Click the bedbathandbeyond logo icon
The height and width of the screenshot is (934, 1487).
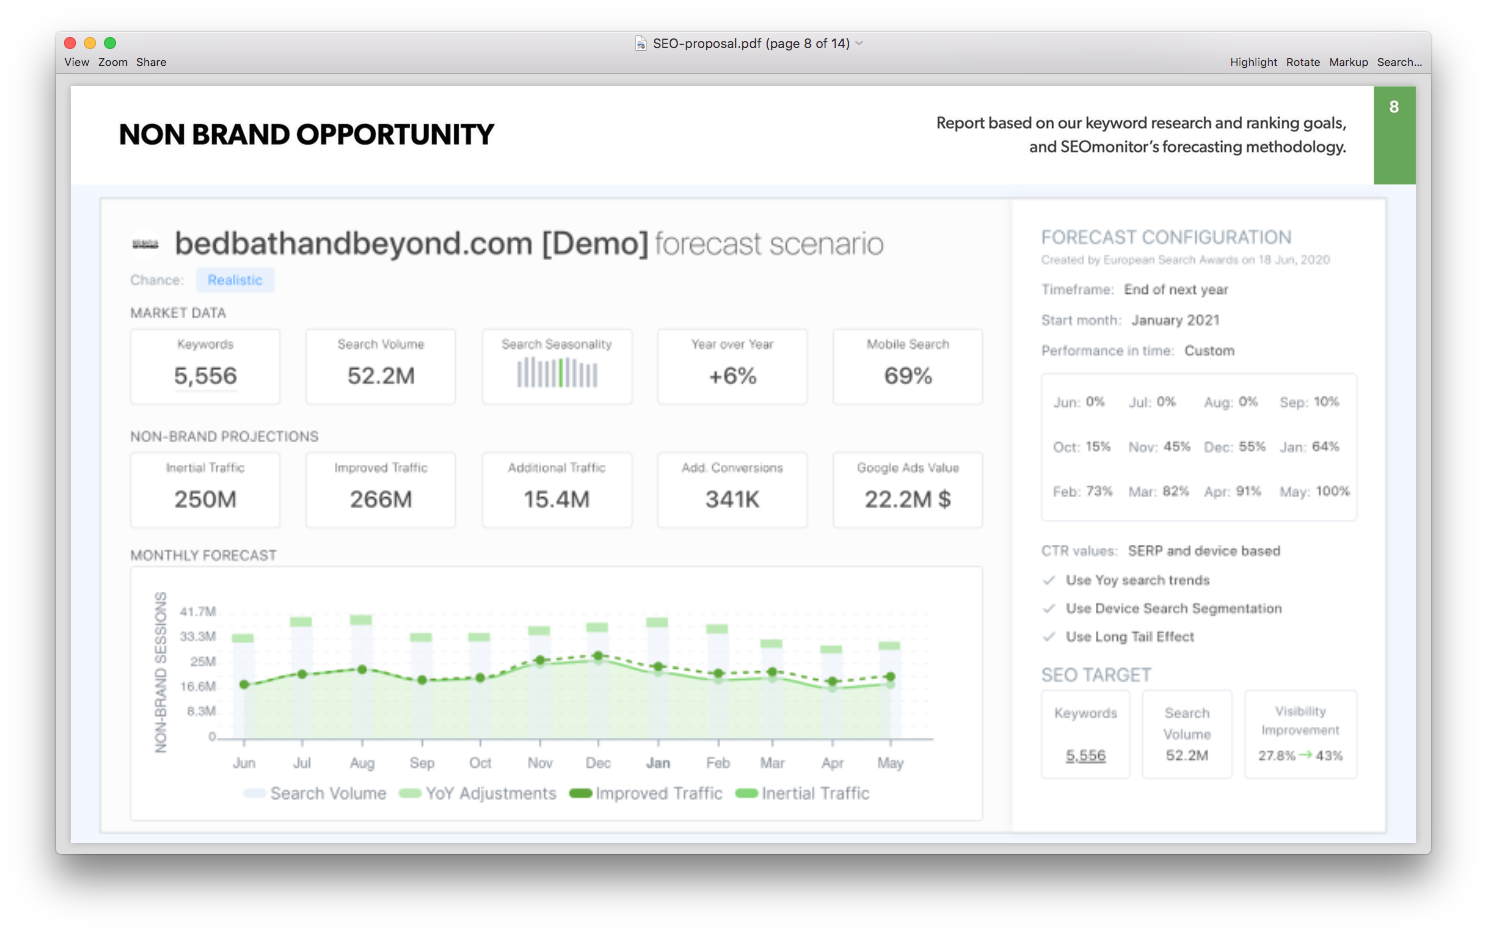click(x=145, y=244)
